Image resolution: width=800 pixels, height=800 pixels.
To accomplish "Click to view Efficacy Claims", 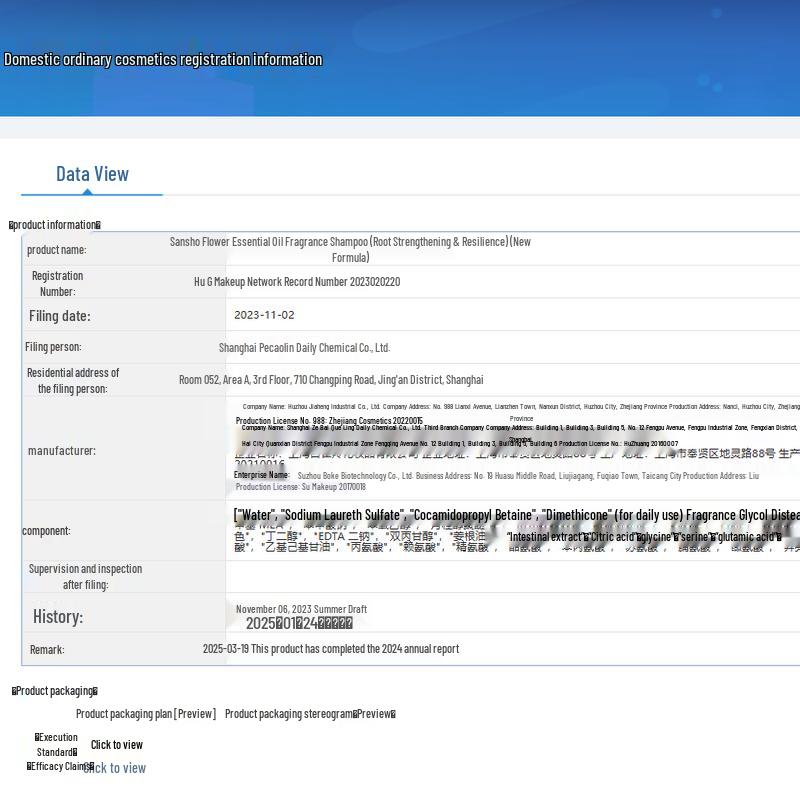I will (115, 768).
